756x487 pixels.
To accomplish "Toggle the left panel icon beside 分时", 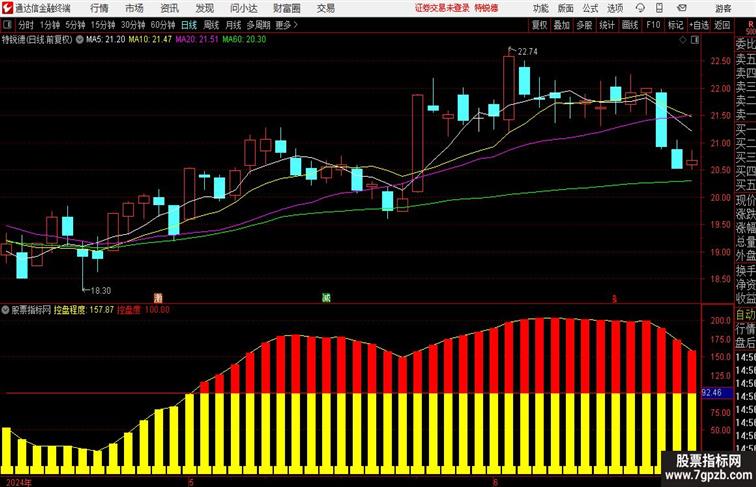I will (7, 25).
